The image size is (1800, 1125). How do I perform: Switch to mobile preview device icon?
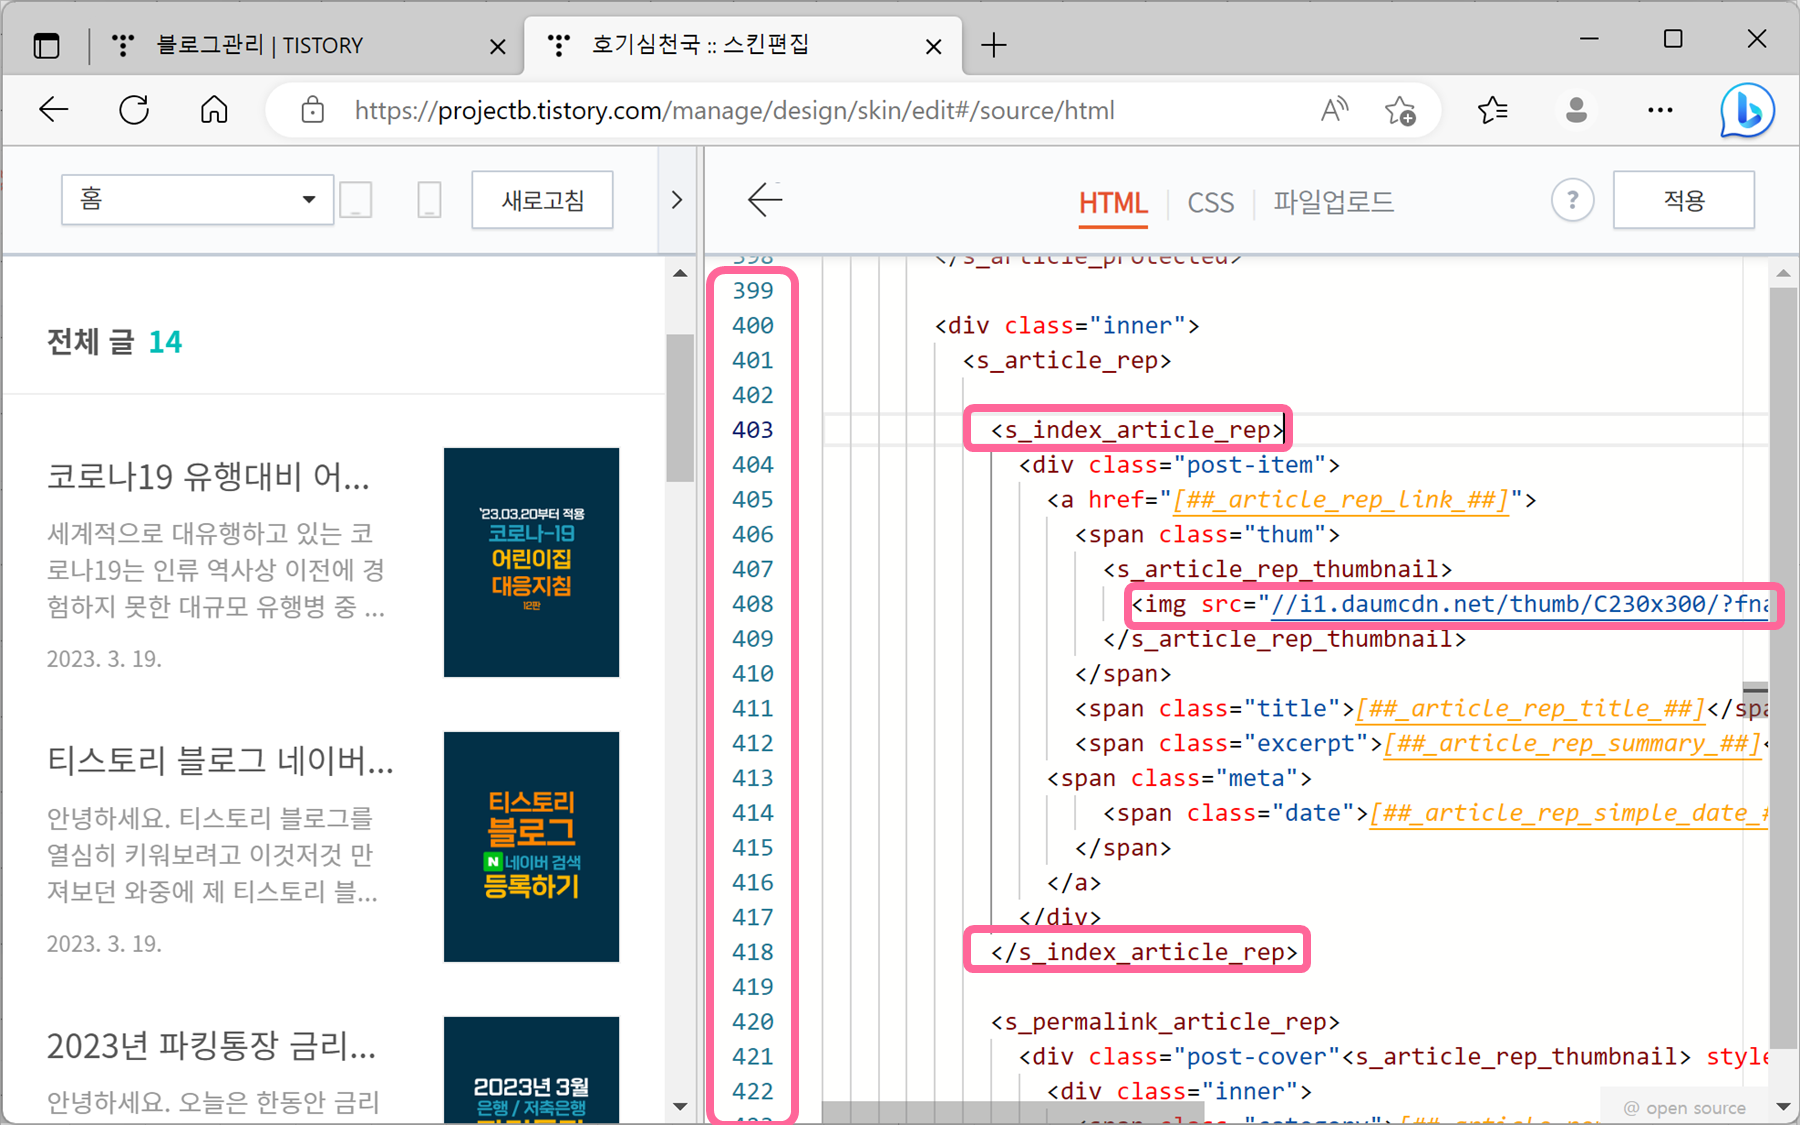[429, 200]
